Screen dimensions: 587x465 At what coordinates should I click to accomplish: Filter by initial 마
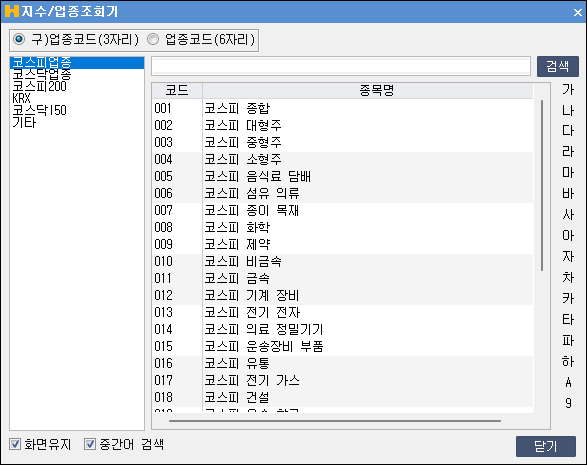[x=568, y=173]
